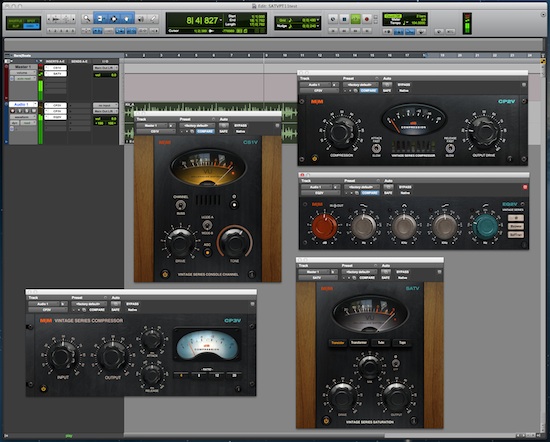Click the CP2V plugin info icon
The image size is (550, 442).
click(510, 159)
